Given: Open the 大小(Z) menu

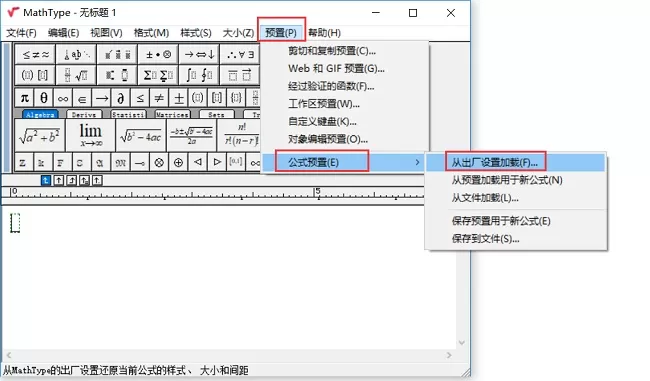Looking at the screenshot, I should tap(238, 33).
